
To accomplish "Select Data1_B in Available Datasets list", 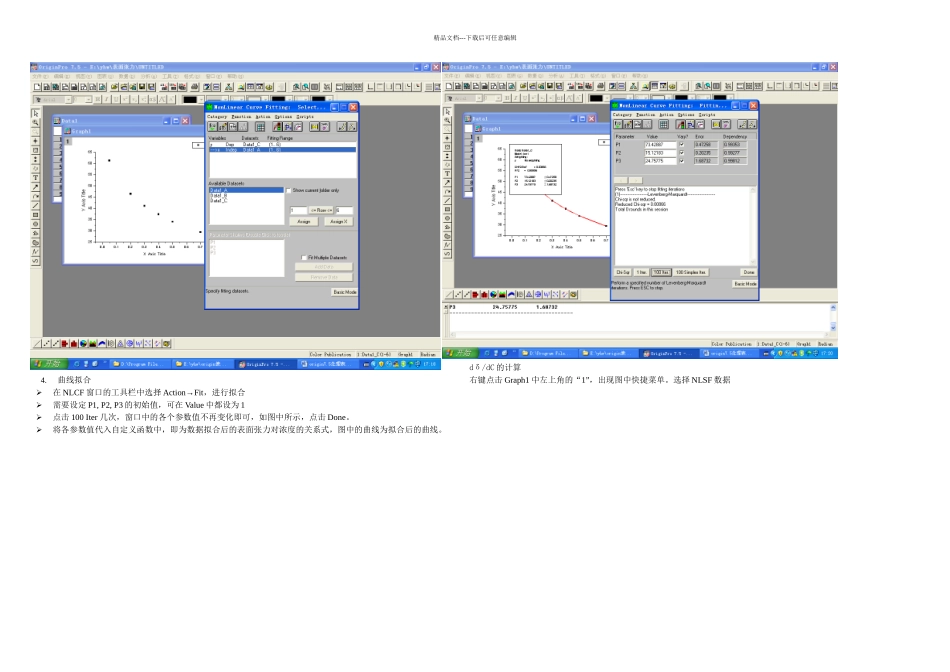I will [x=246, y=196].
